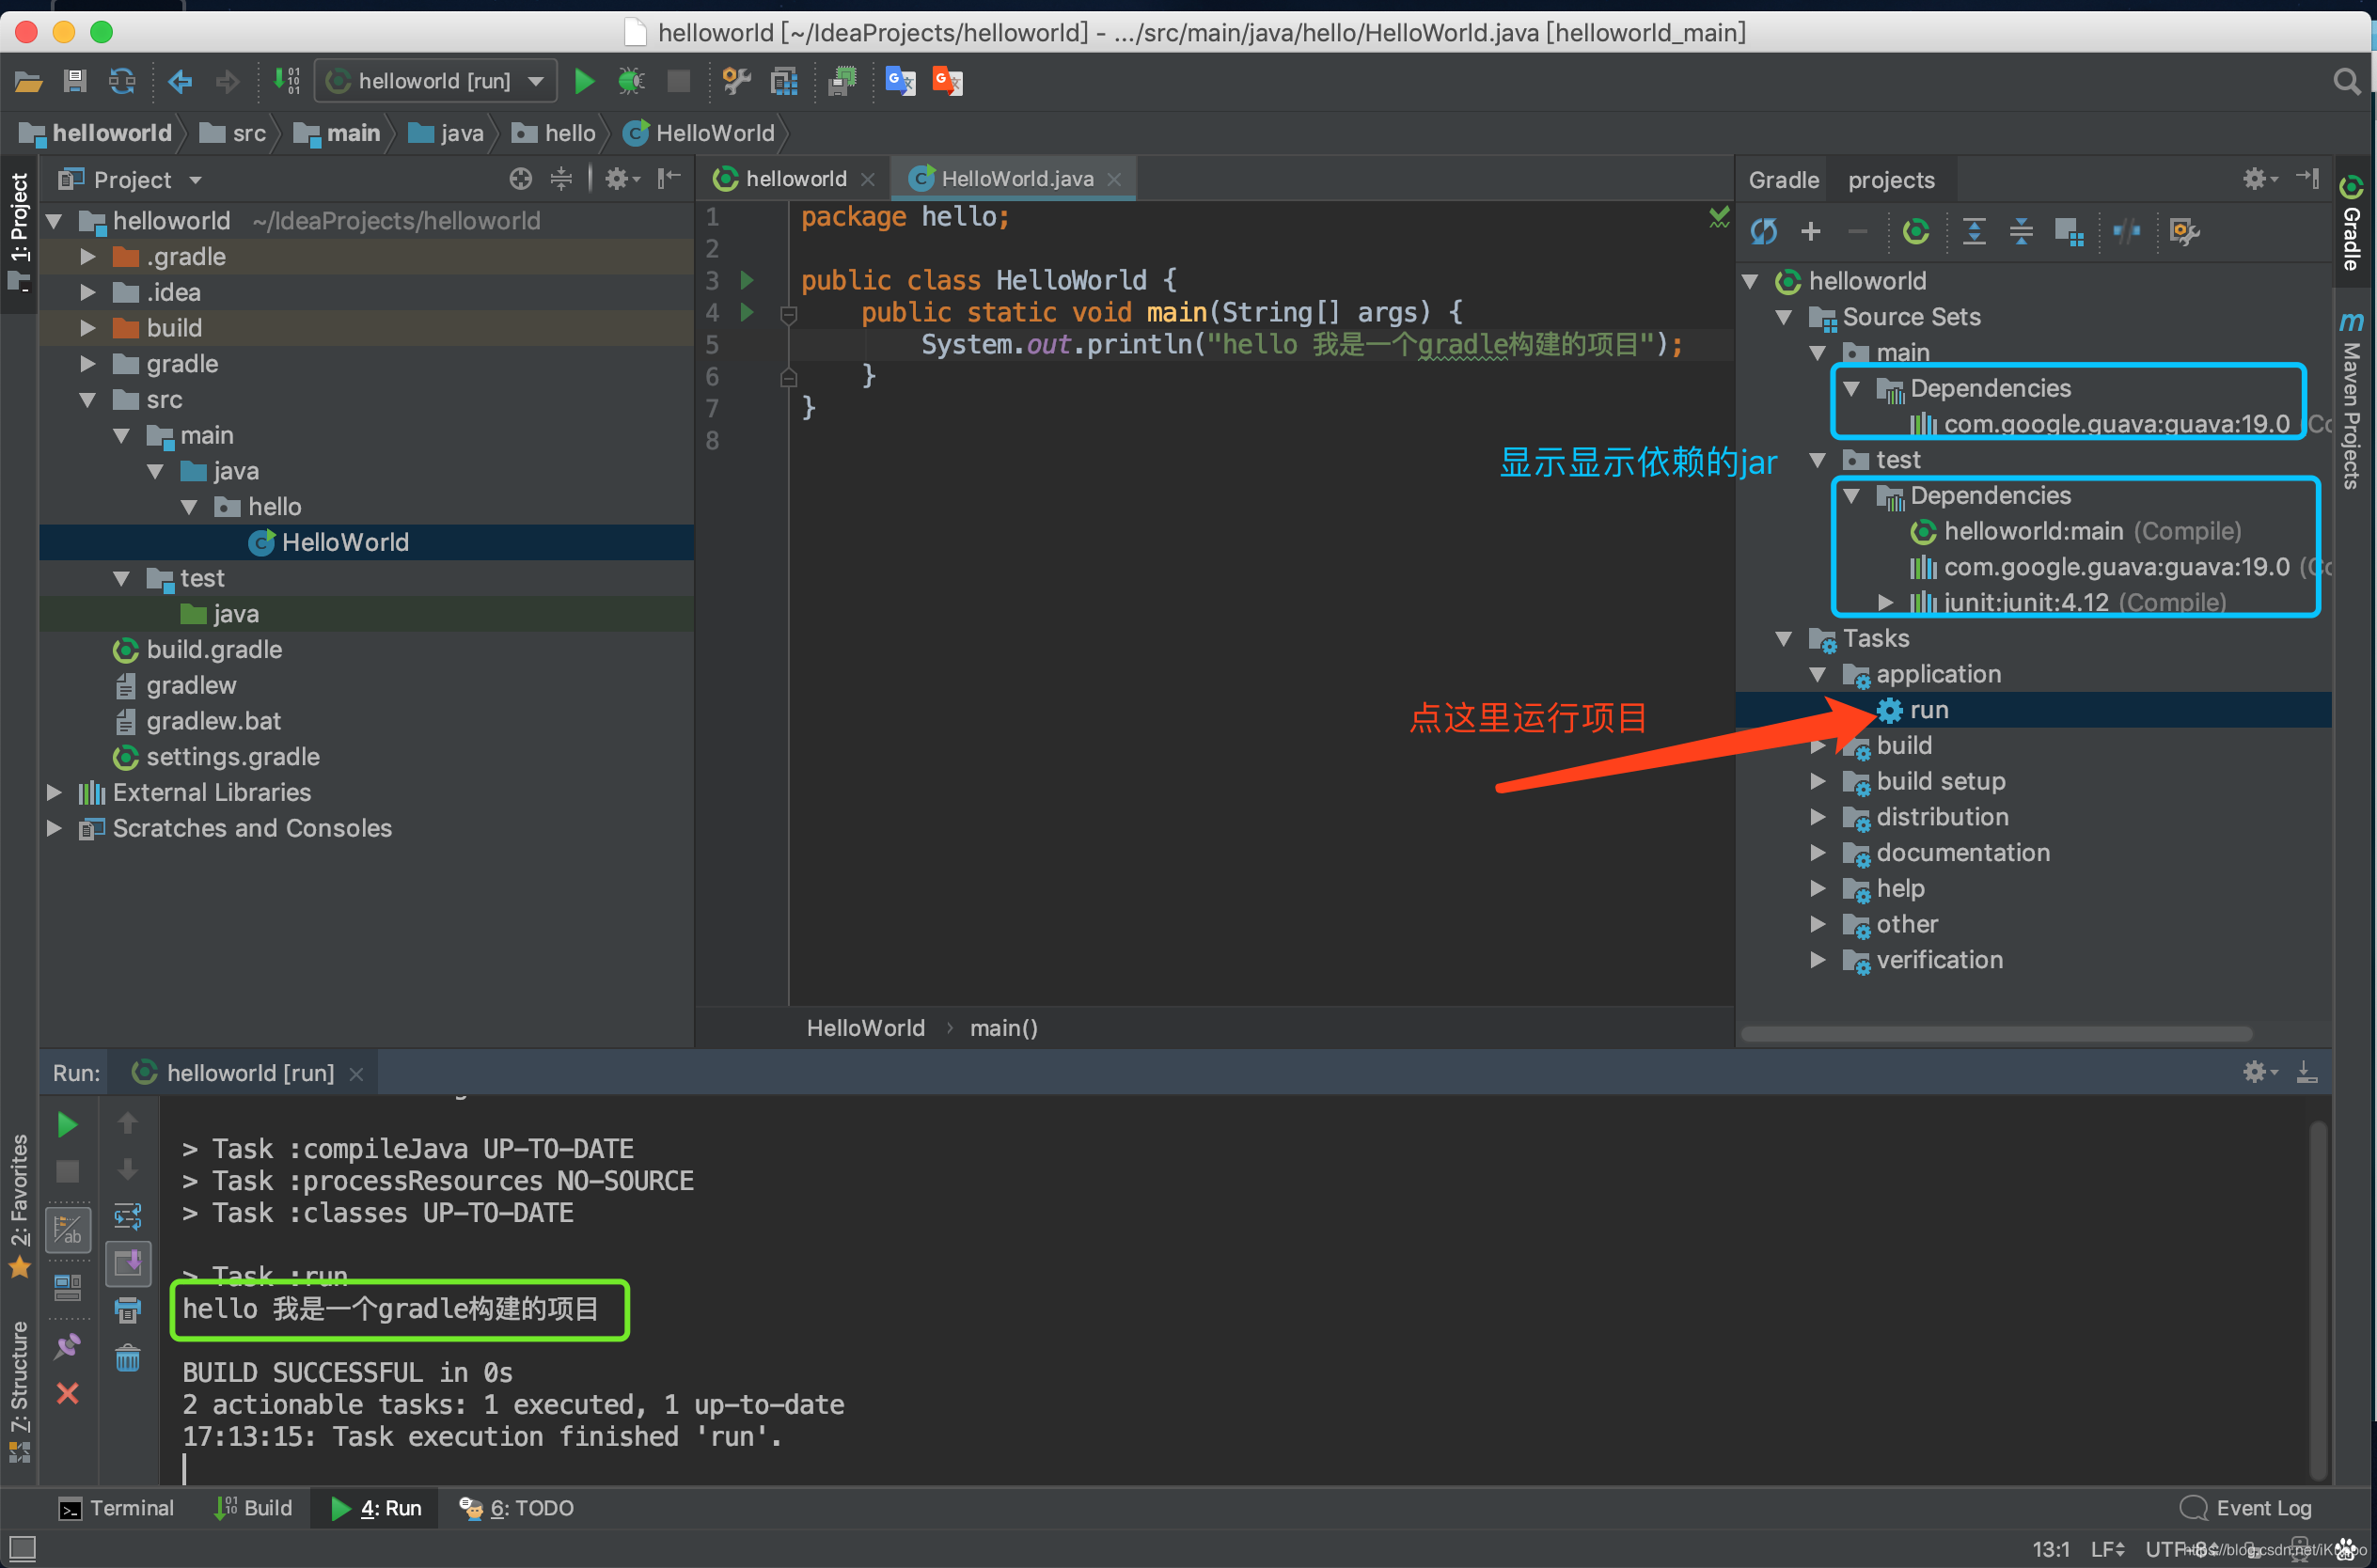Image resolution: width=2377 pixels, height=1568 pixels.
Task: Click the Search Everywhere magnifier icon
Action: (2346, 81)
